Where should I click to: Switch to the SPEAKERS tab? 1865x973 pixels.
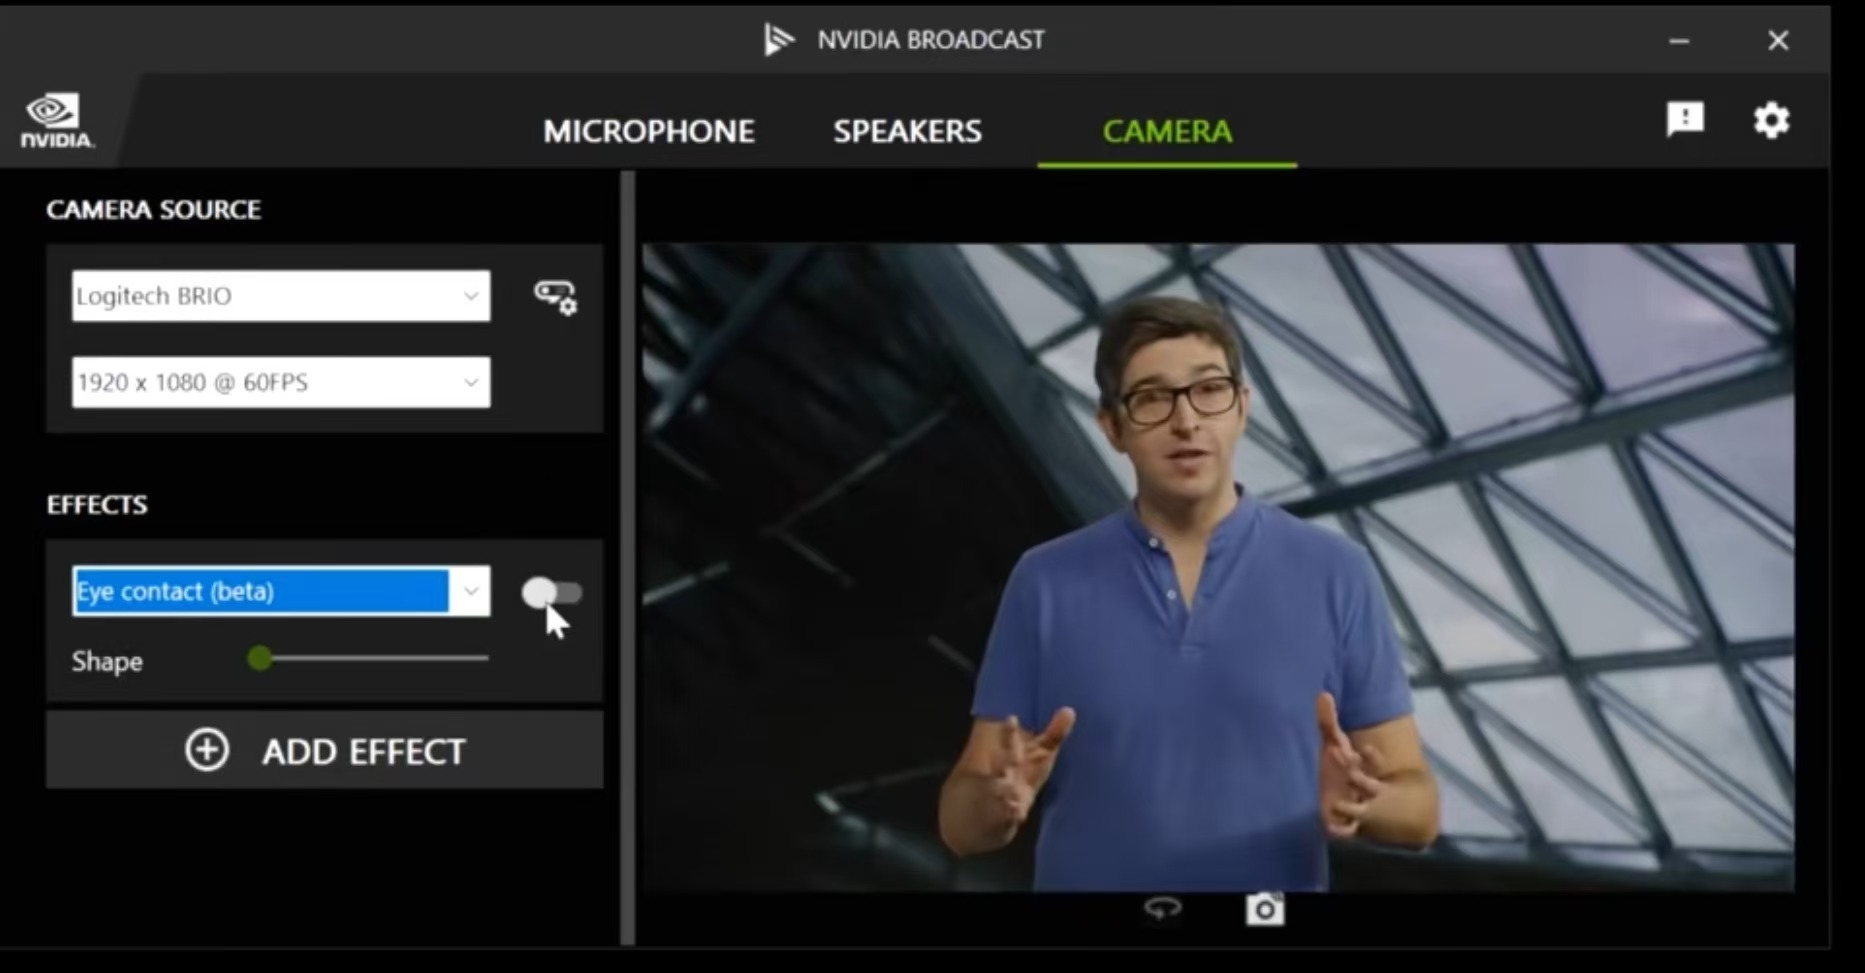click(x=906, y=131)
